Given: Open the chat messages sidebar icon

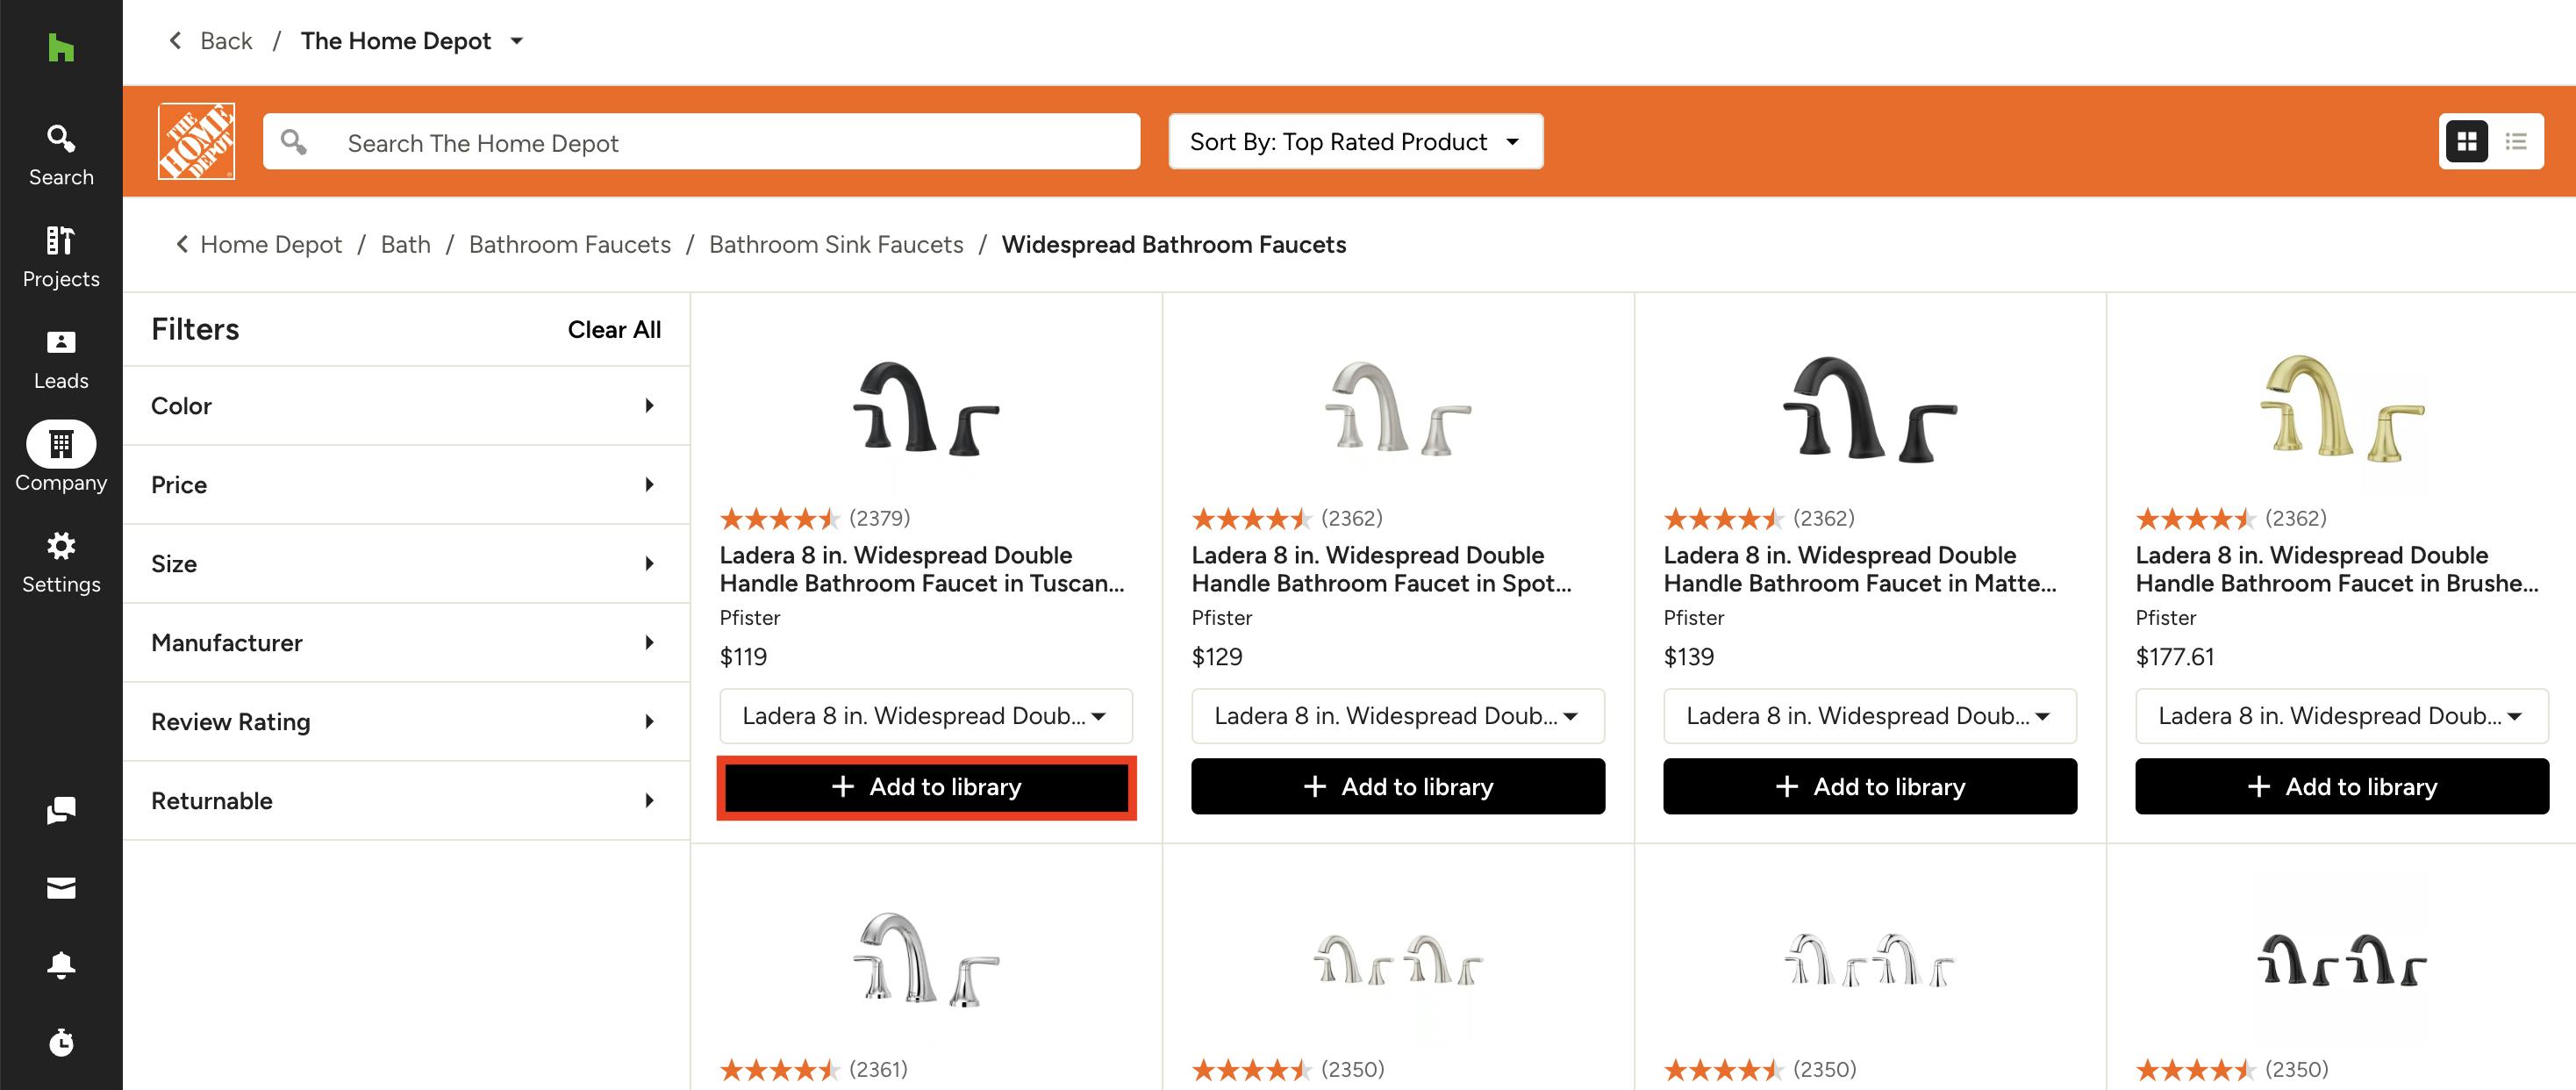Looking at the screenshot, I should click(61, 810).
